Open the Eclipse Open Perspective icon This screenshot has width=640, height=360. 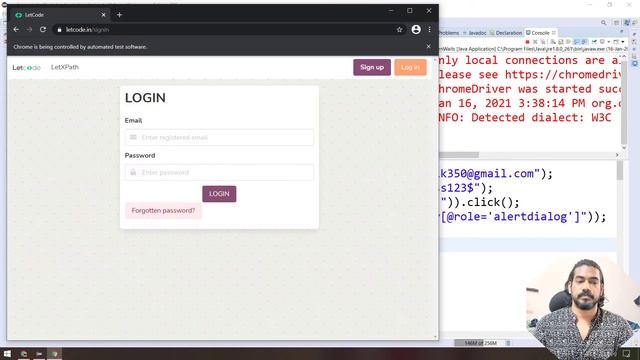[617, 23]
